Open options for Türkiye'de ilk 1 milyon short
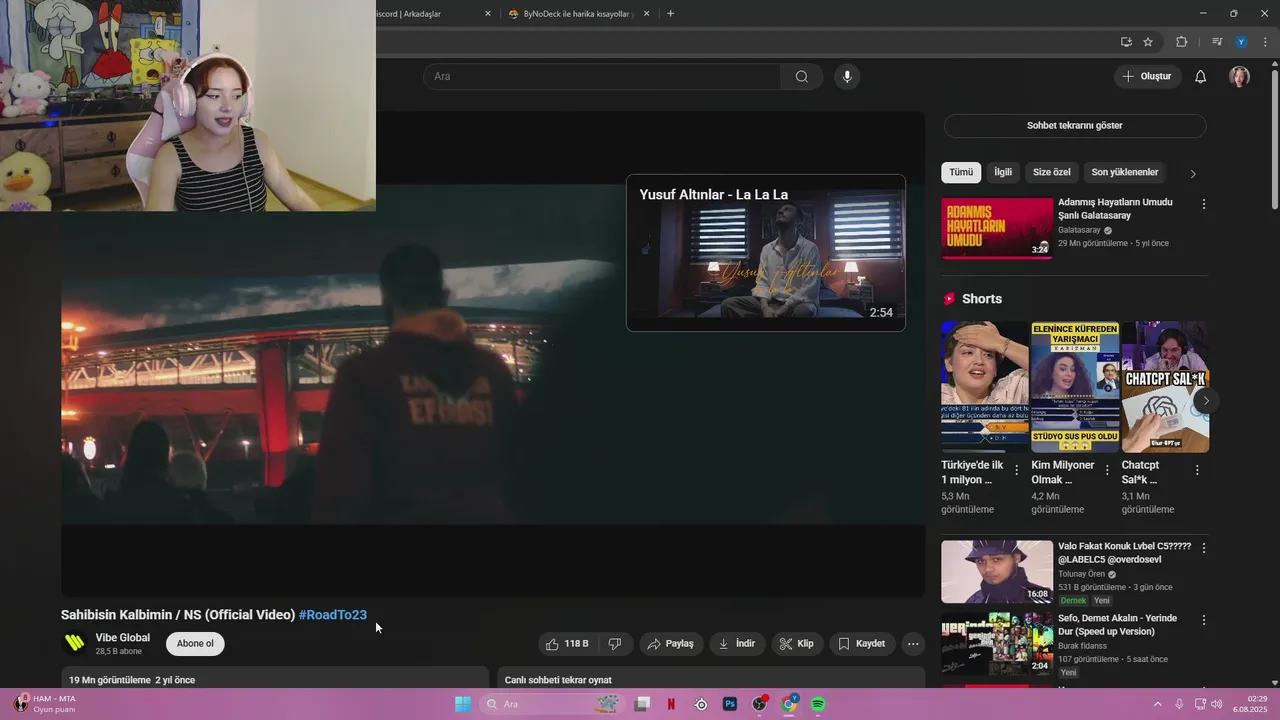 [x=1017, y=470]
